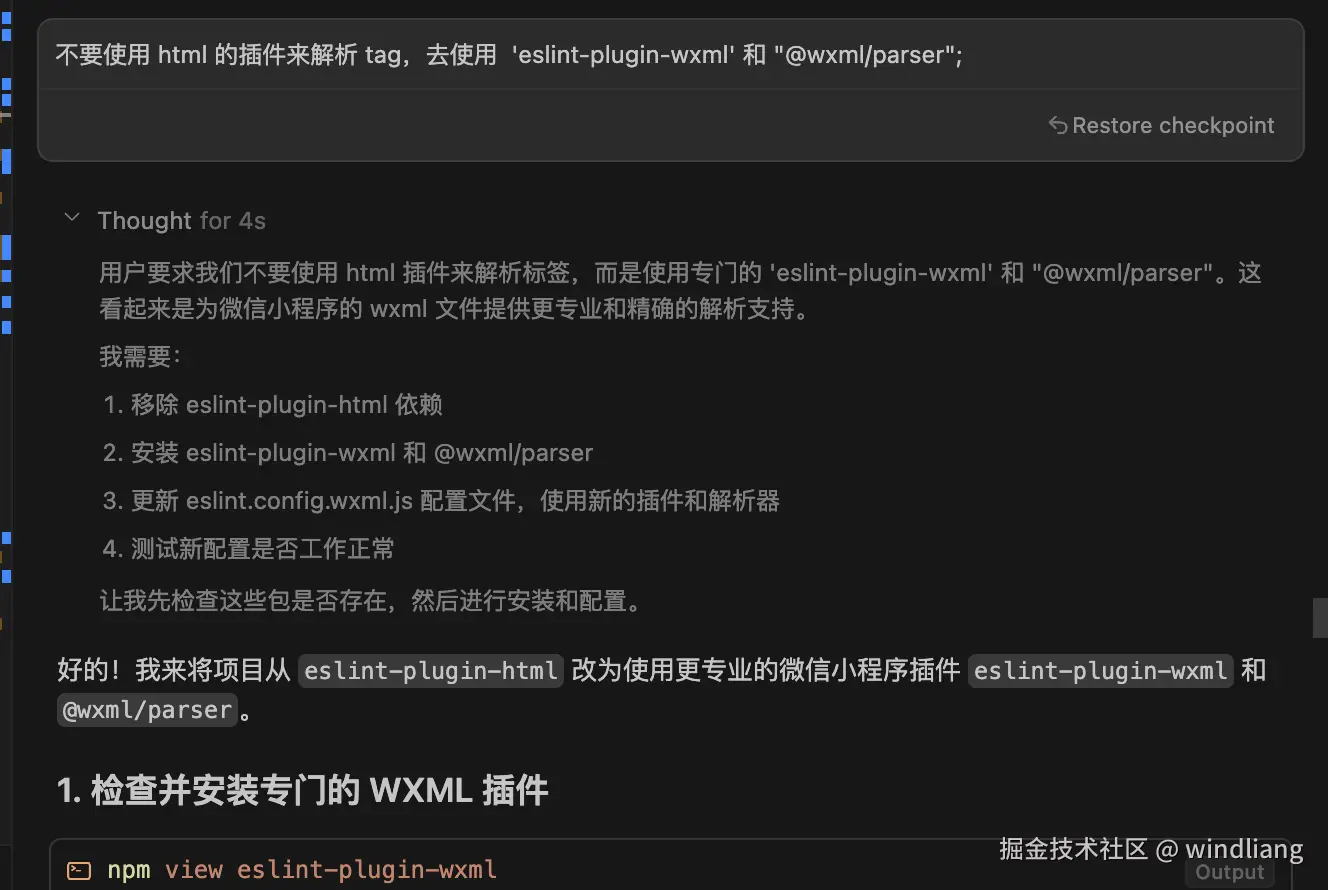This screenshot has width=1328, height=890.
Task: Click the vertical scrollbar thumb on right edge
Action: [x=1320, y=617]
